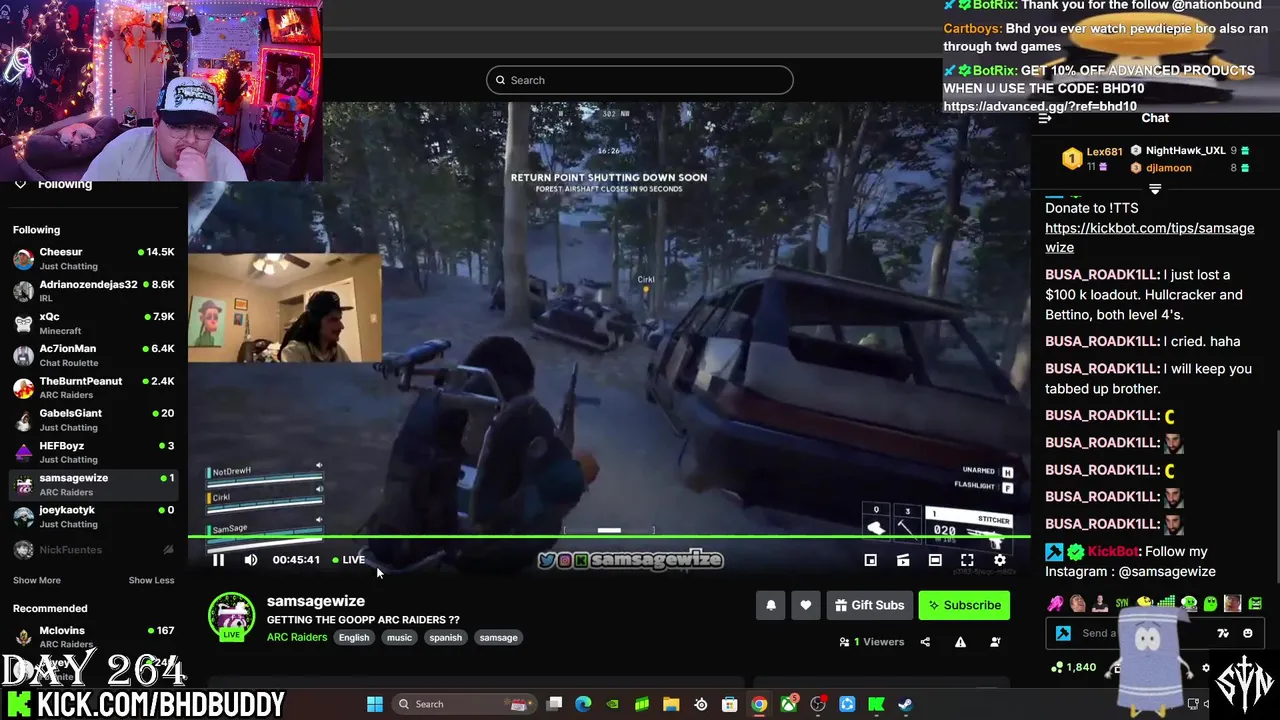
Task: Share the stream via share icon
Action: point(925,642)
